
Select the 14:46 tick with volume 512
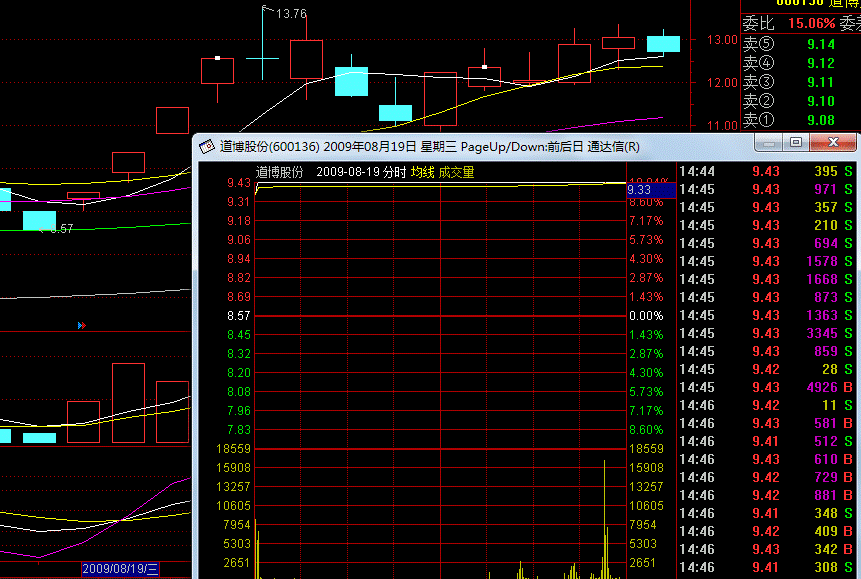(x=767, y=442)
